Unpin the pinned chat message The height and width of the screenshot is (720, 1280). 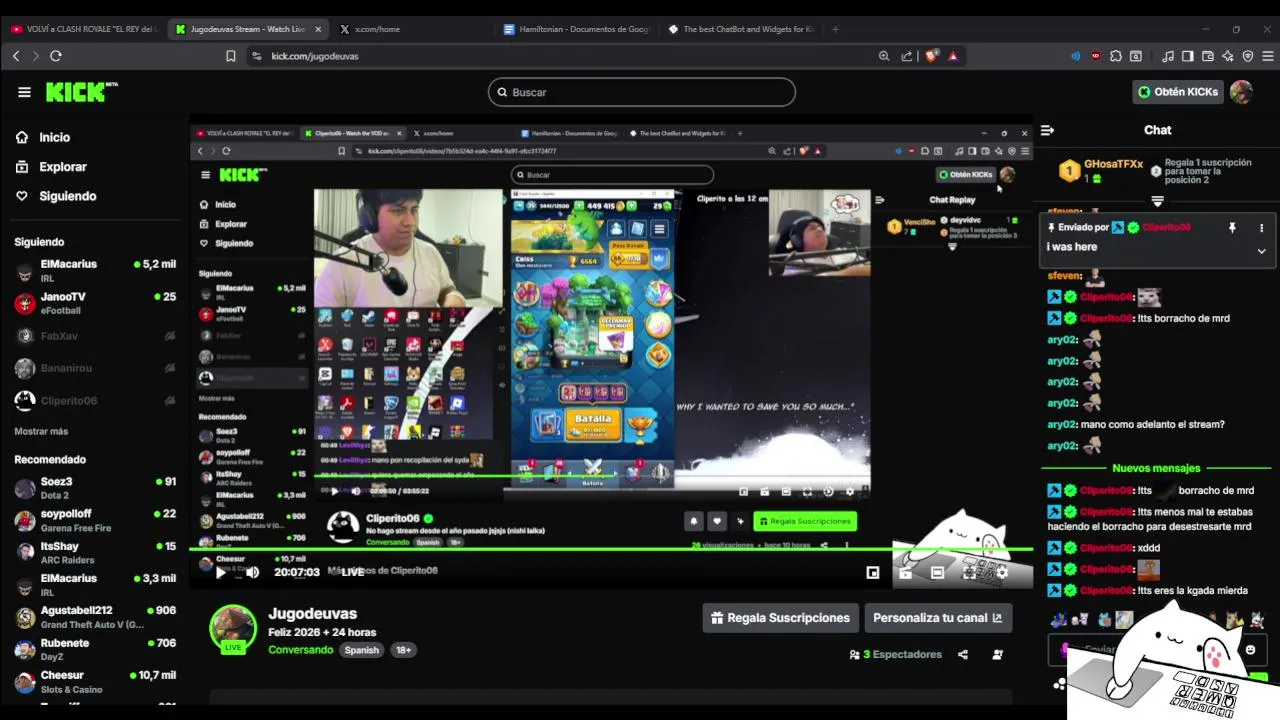[x=1232, y=228]
